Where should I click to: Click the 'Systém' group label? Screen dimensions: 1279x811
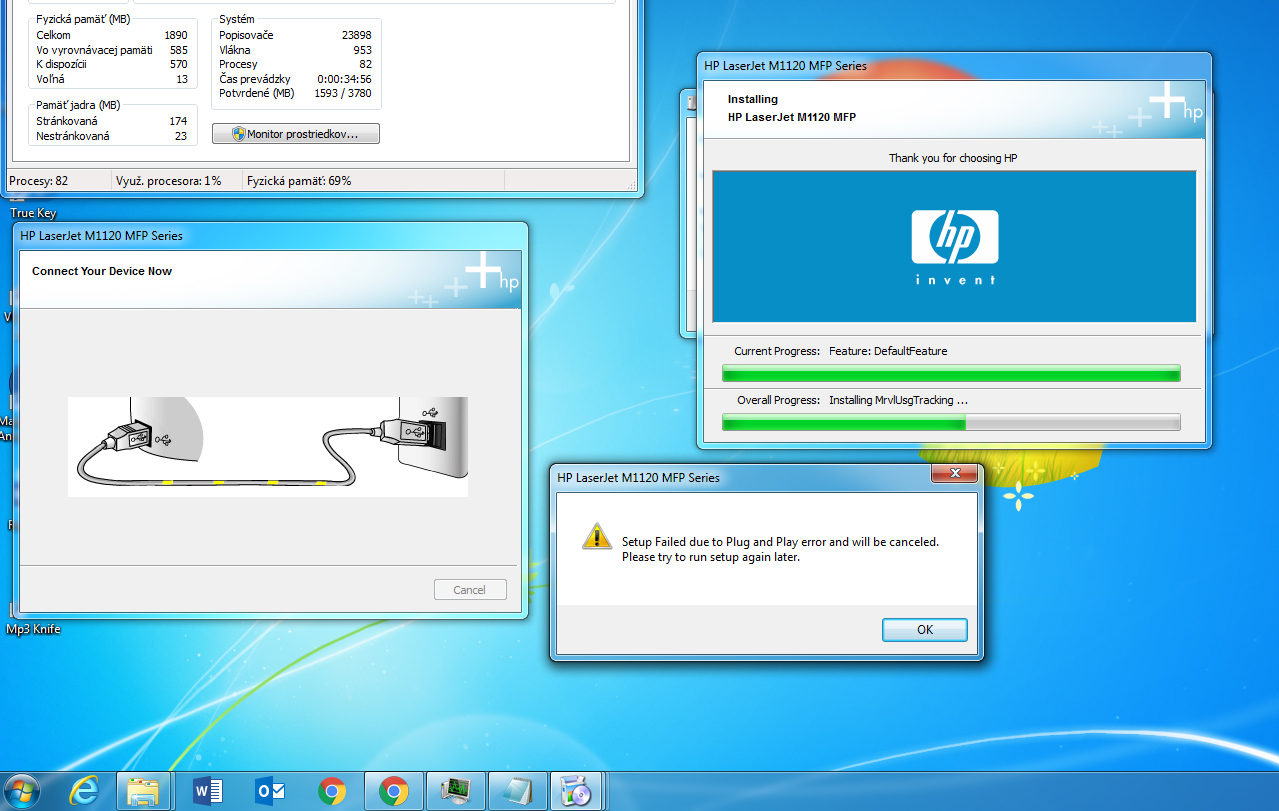click(237, 19)
